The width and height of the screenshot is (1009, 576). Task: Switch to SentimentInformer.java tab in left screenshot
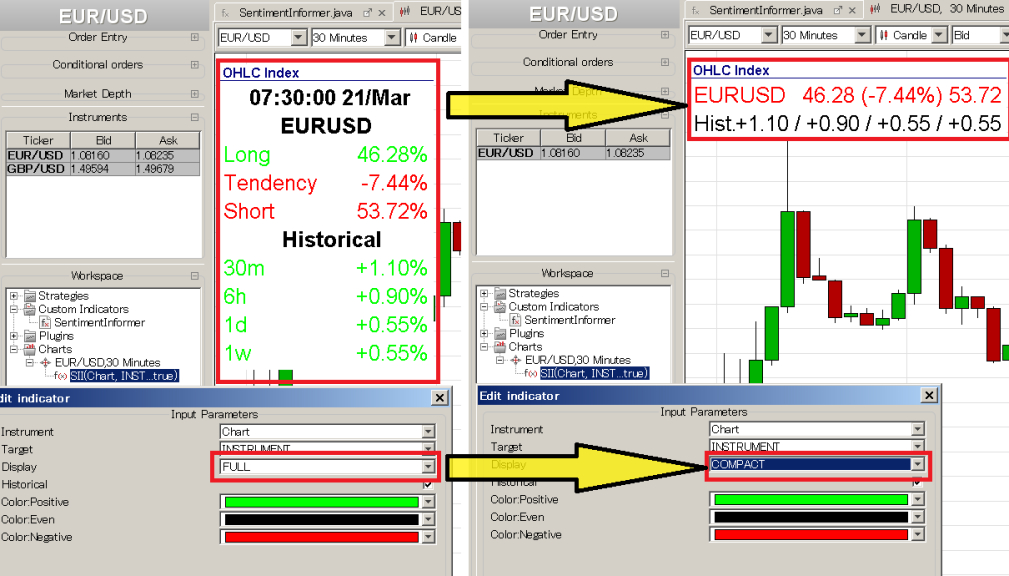[296, 13]
